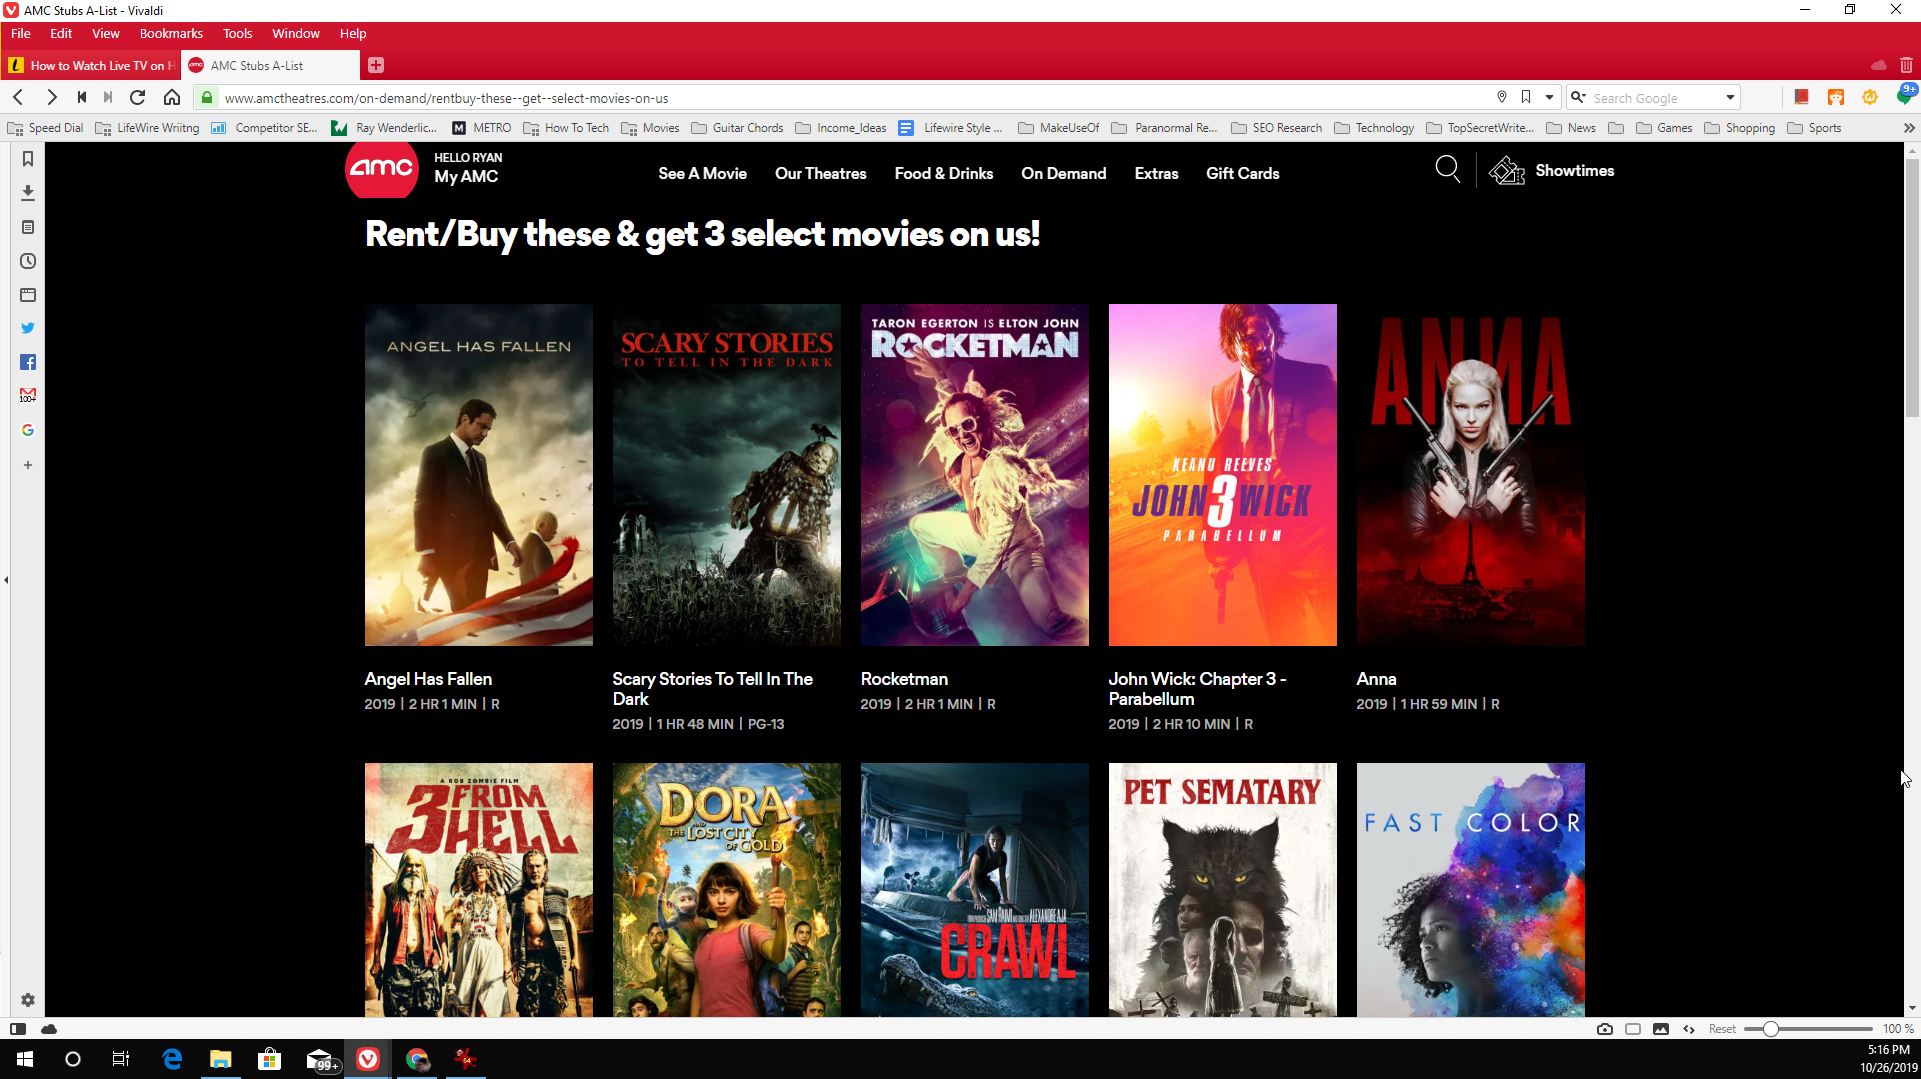The height and width of the screenshot is (1079, 1921).
Task: Choose search engine via magnifier icon in search field
Action: (x=1578, y=97)
